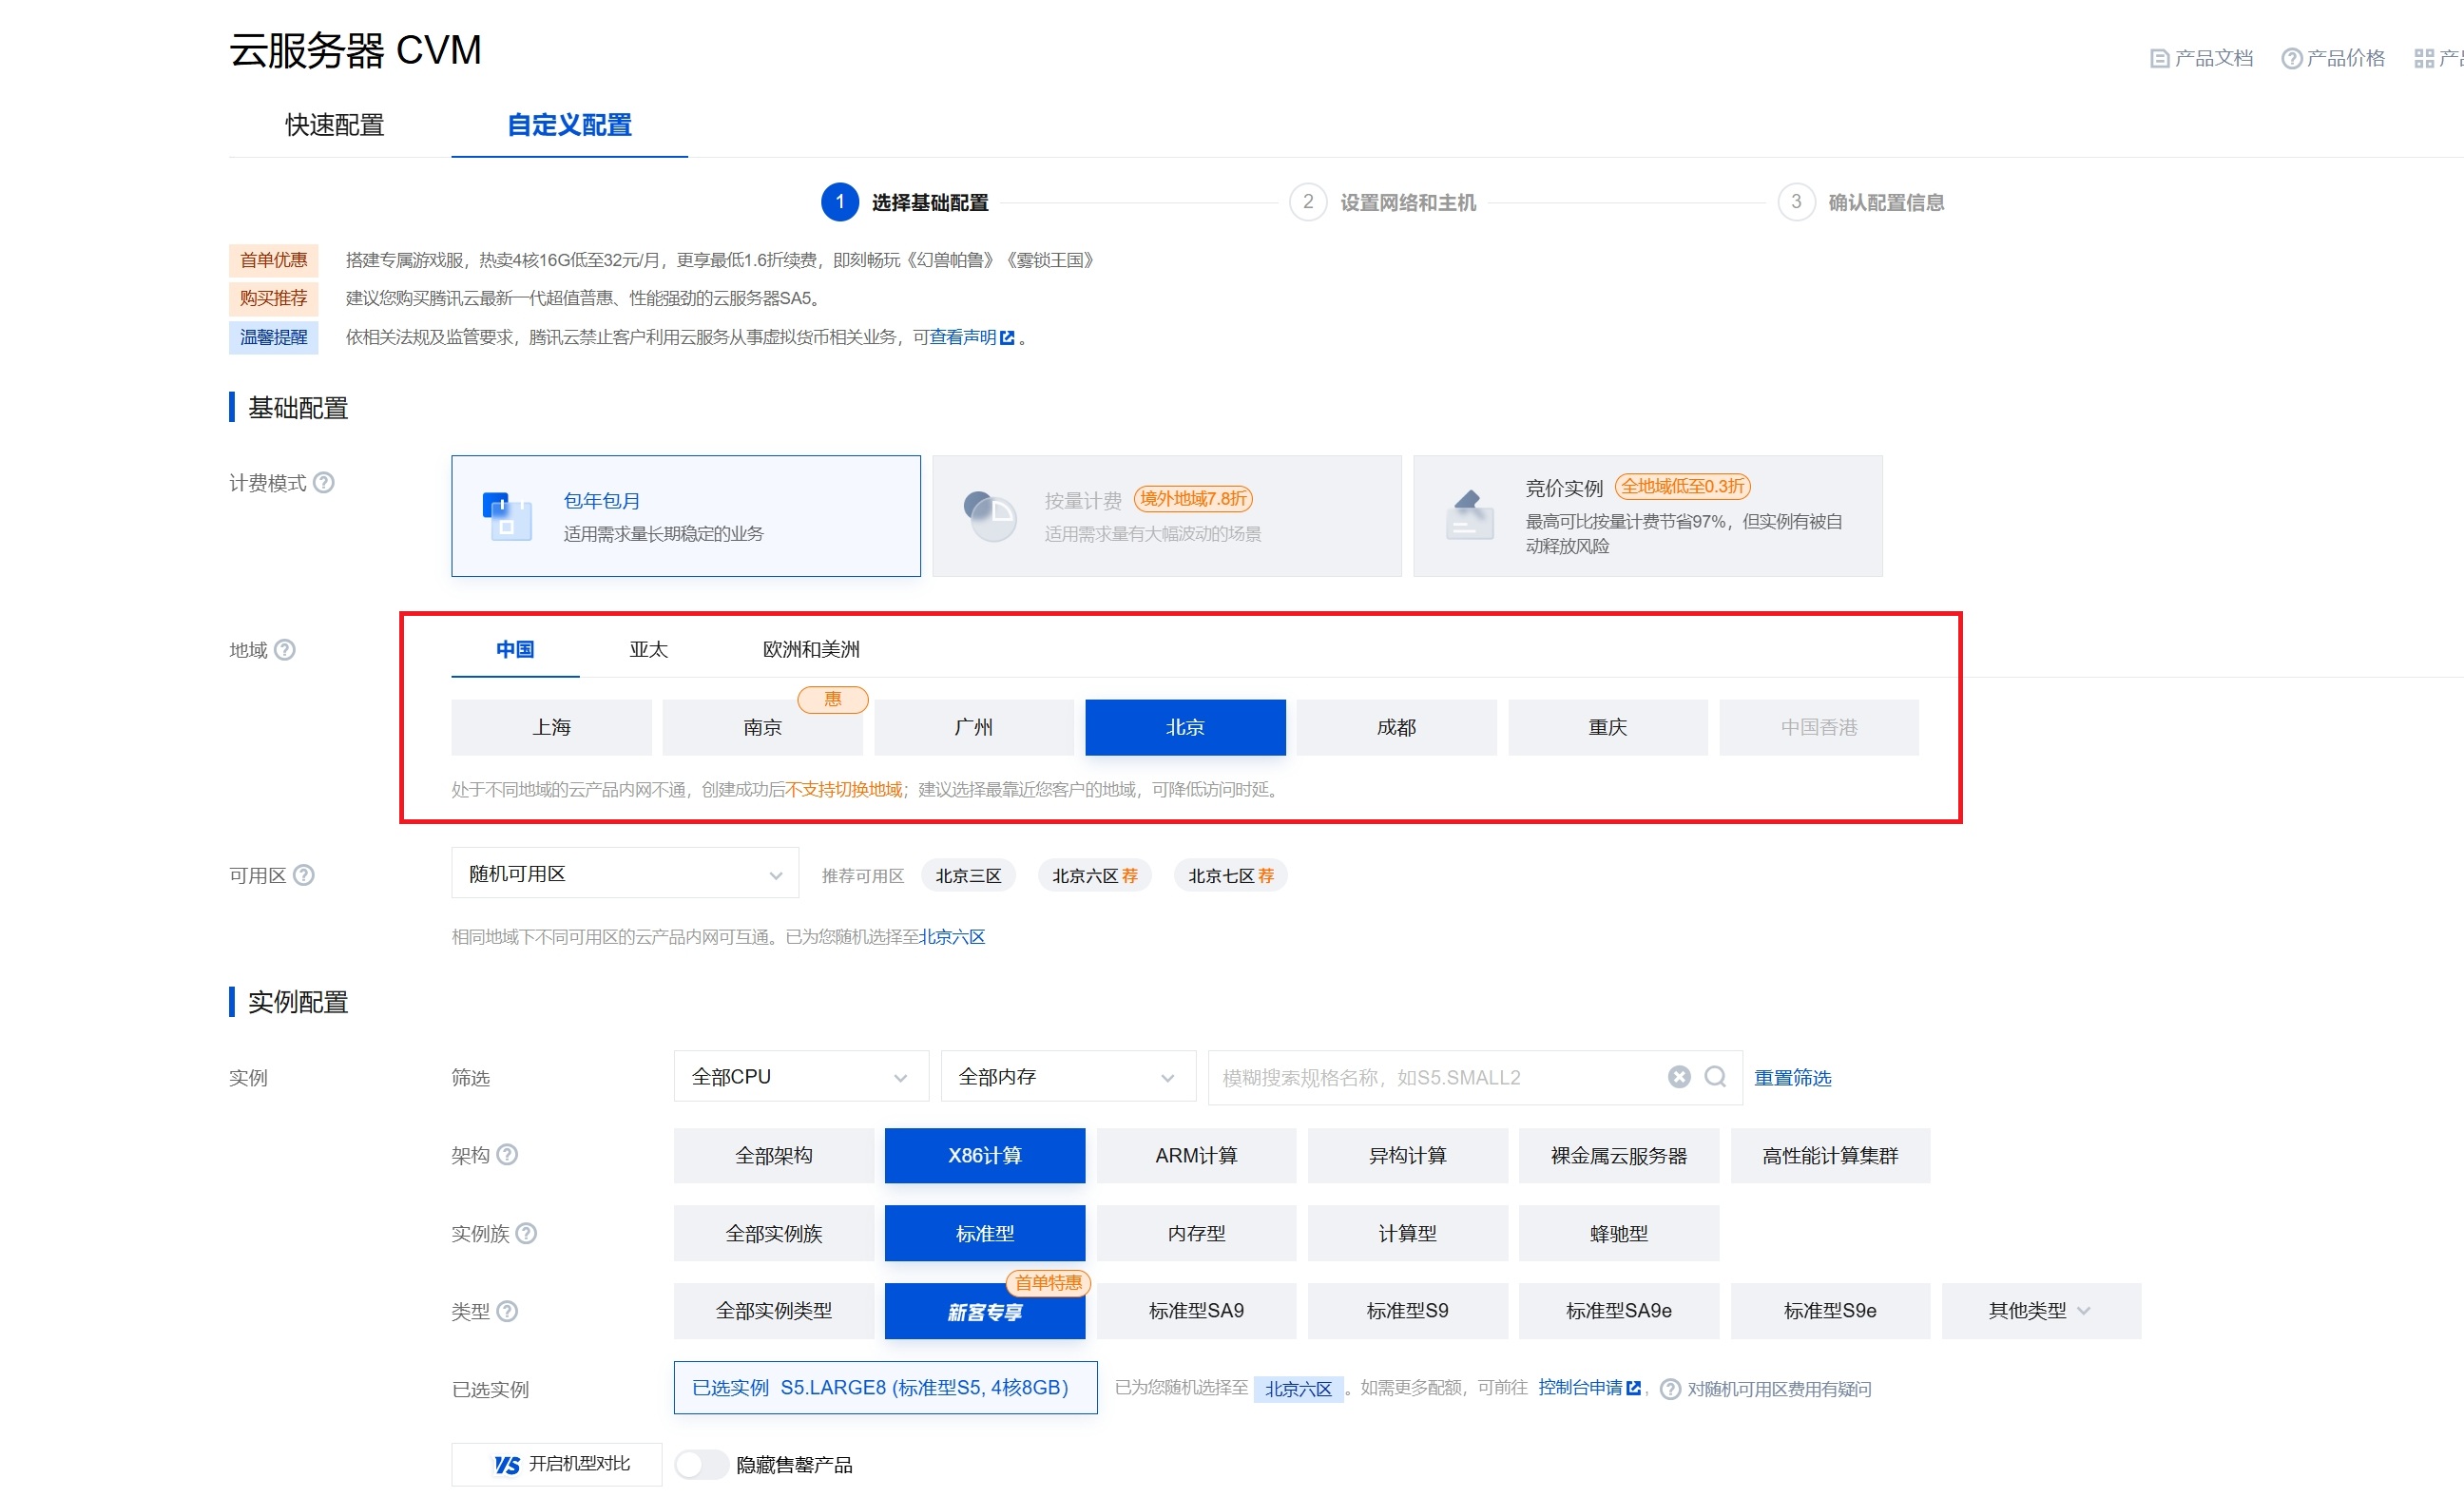Click the magnifier search icon in spec search
Viewport: 2464px width, 1497px height.
click(x=1715, y=1077)
